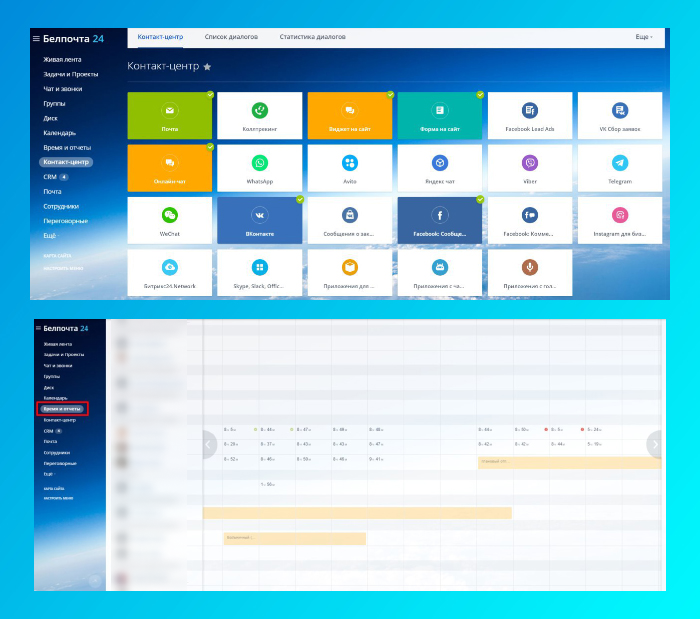Viewport: 700px width, 619px height.
Task: Open the Форма на сайт tile
Action: (440, 116)
